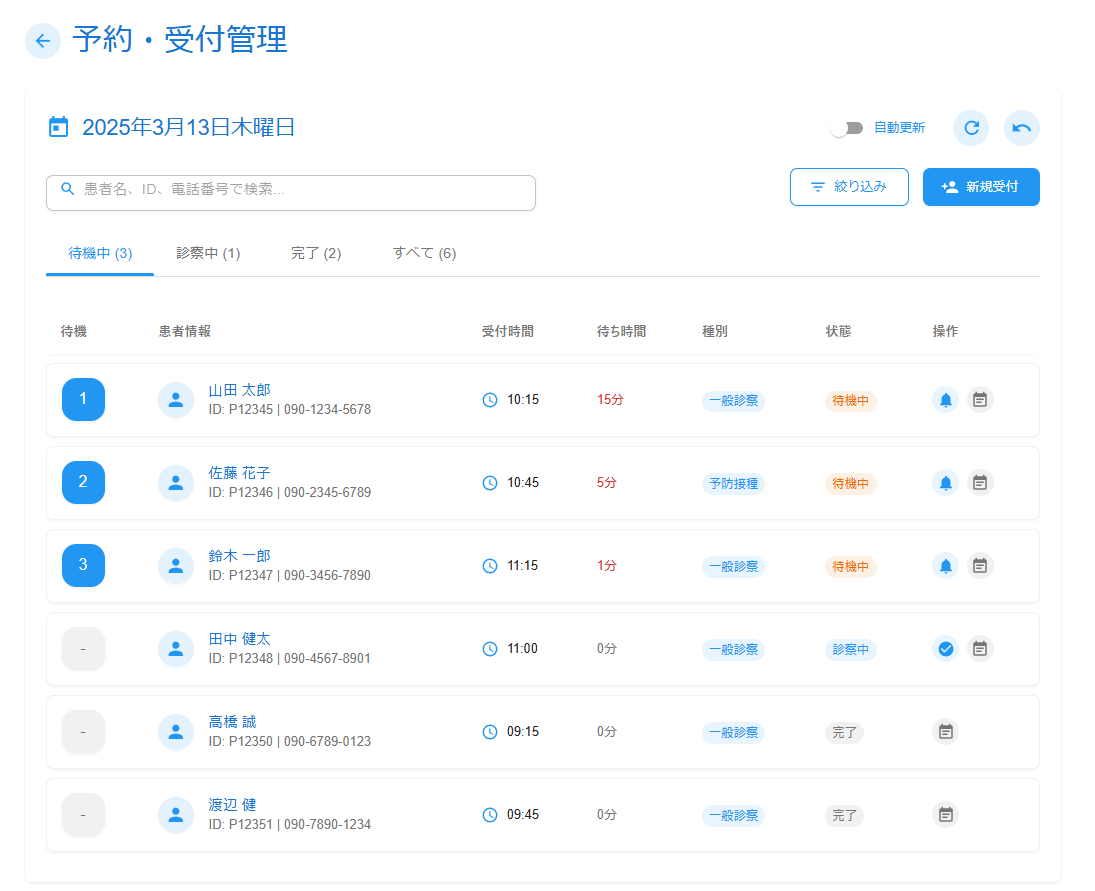The width and height of the screenshot is (1095, 891).
Task: Click the 15分 waiting time
Action: (610, 400)
